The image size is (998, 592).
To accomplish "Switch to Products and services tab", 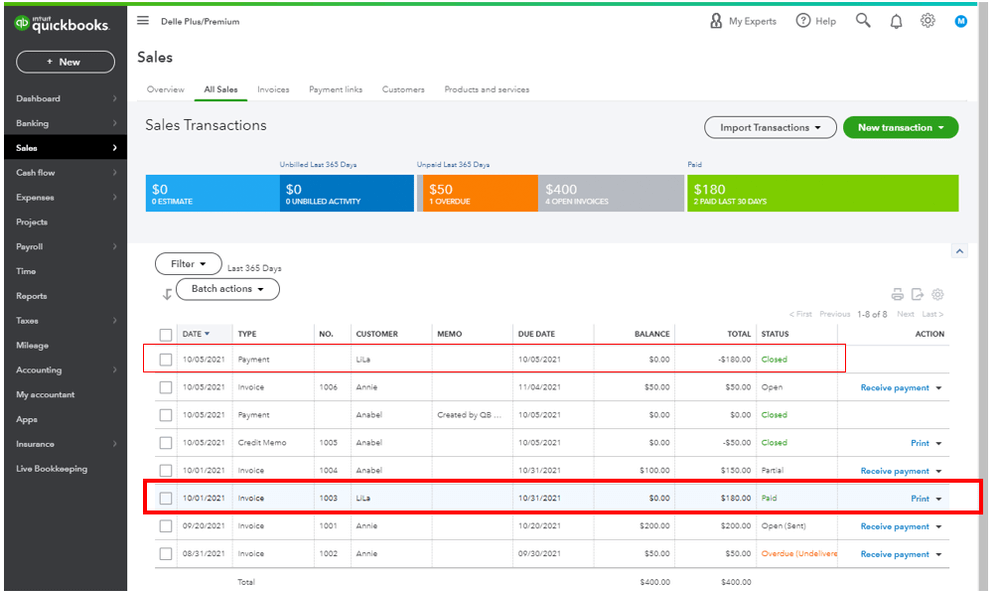I will tap(487, 90).
